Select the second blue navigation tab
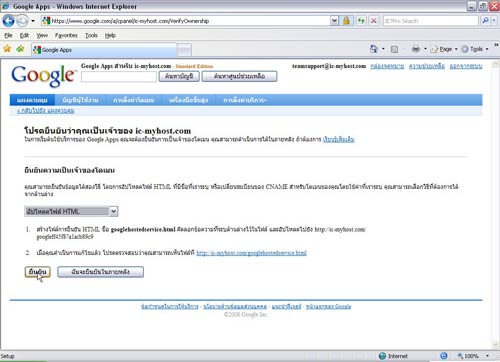The height and width of the screenshot is (362, 500). coord(80,100)
